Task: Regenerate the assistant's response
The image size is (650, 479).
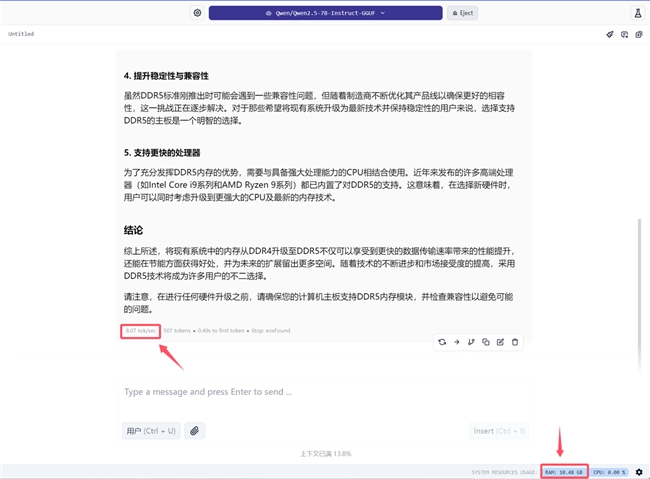Action: click(442, 342)
